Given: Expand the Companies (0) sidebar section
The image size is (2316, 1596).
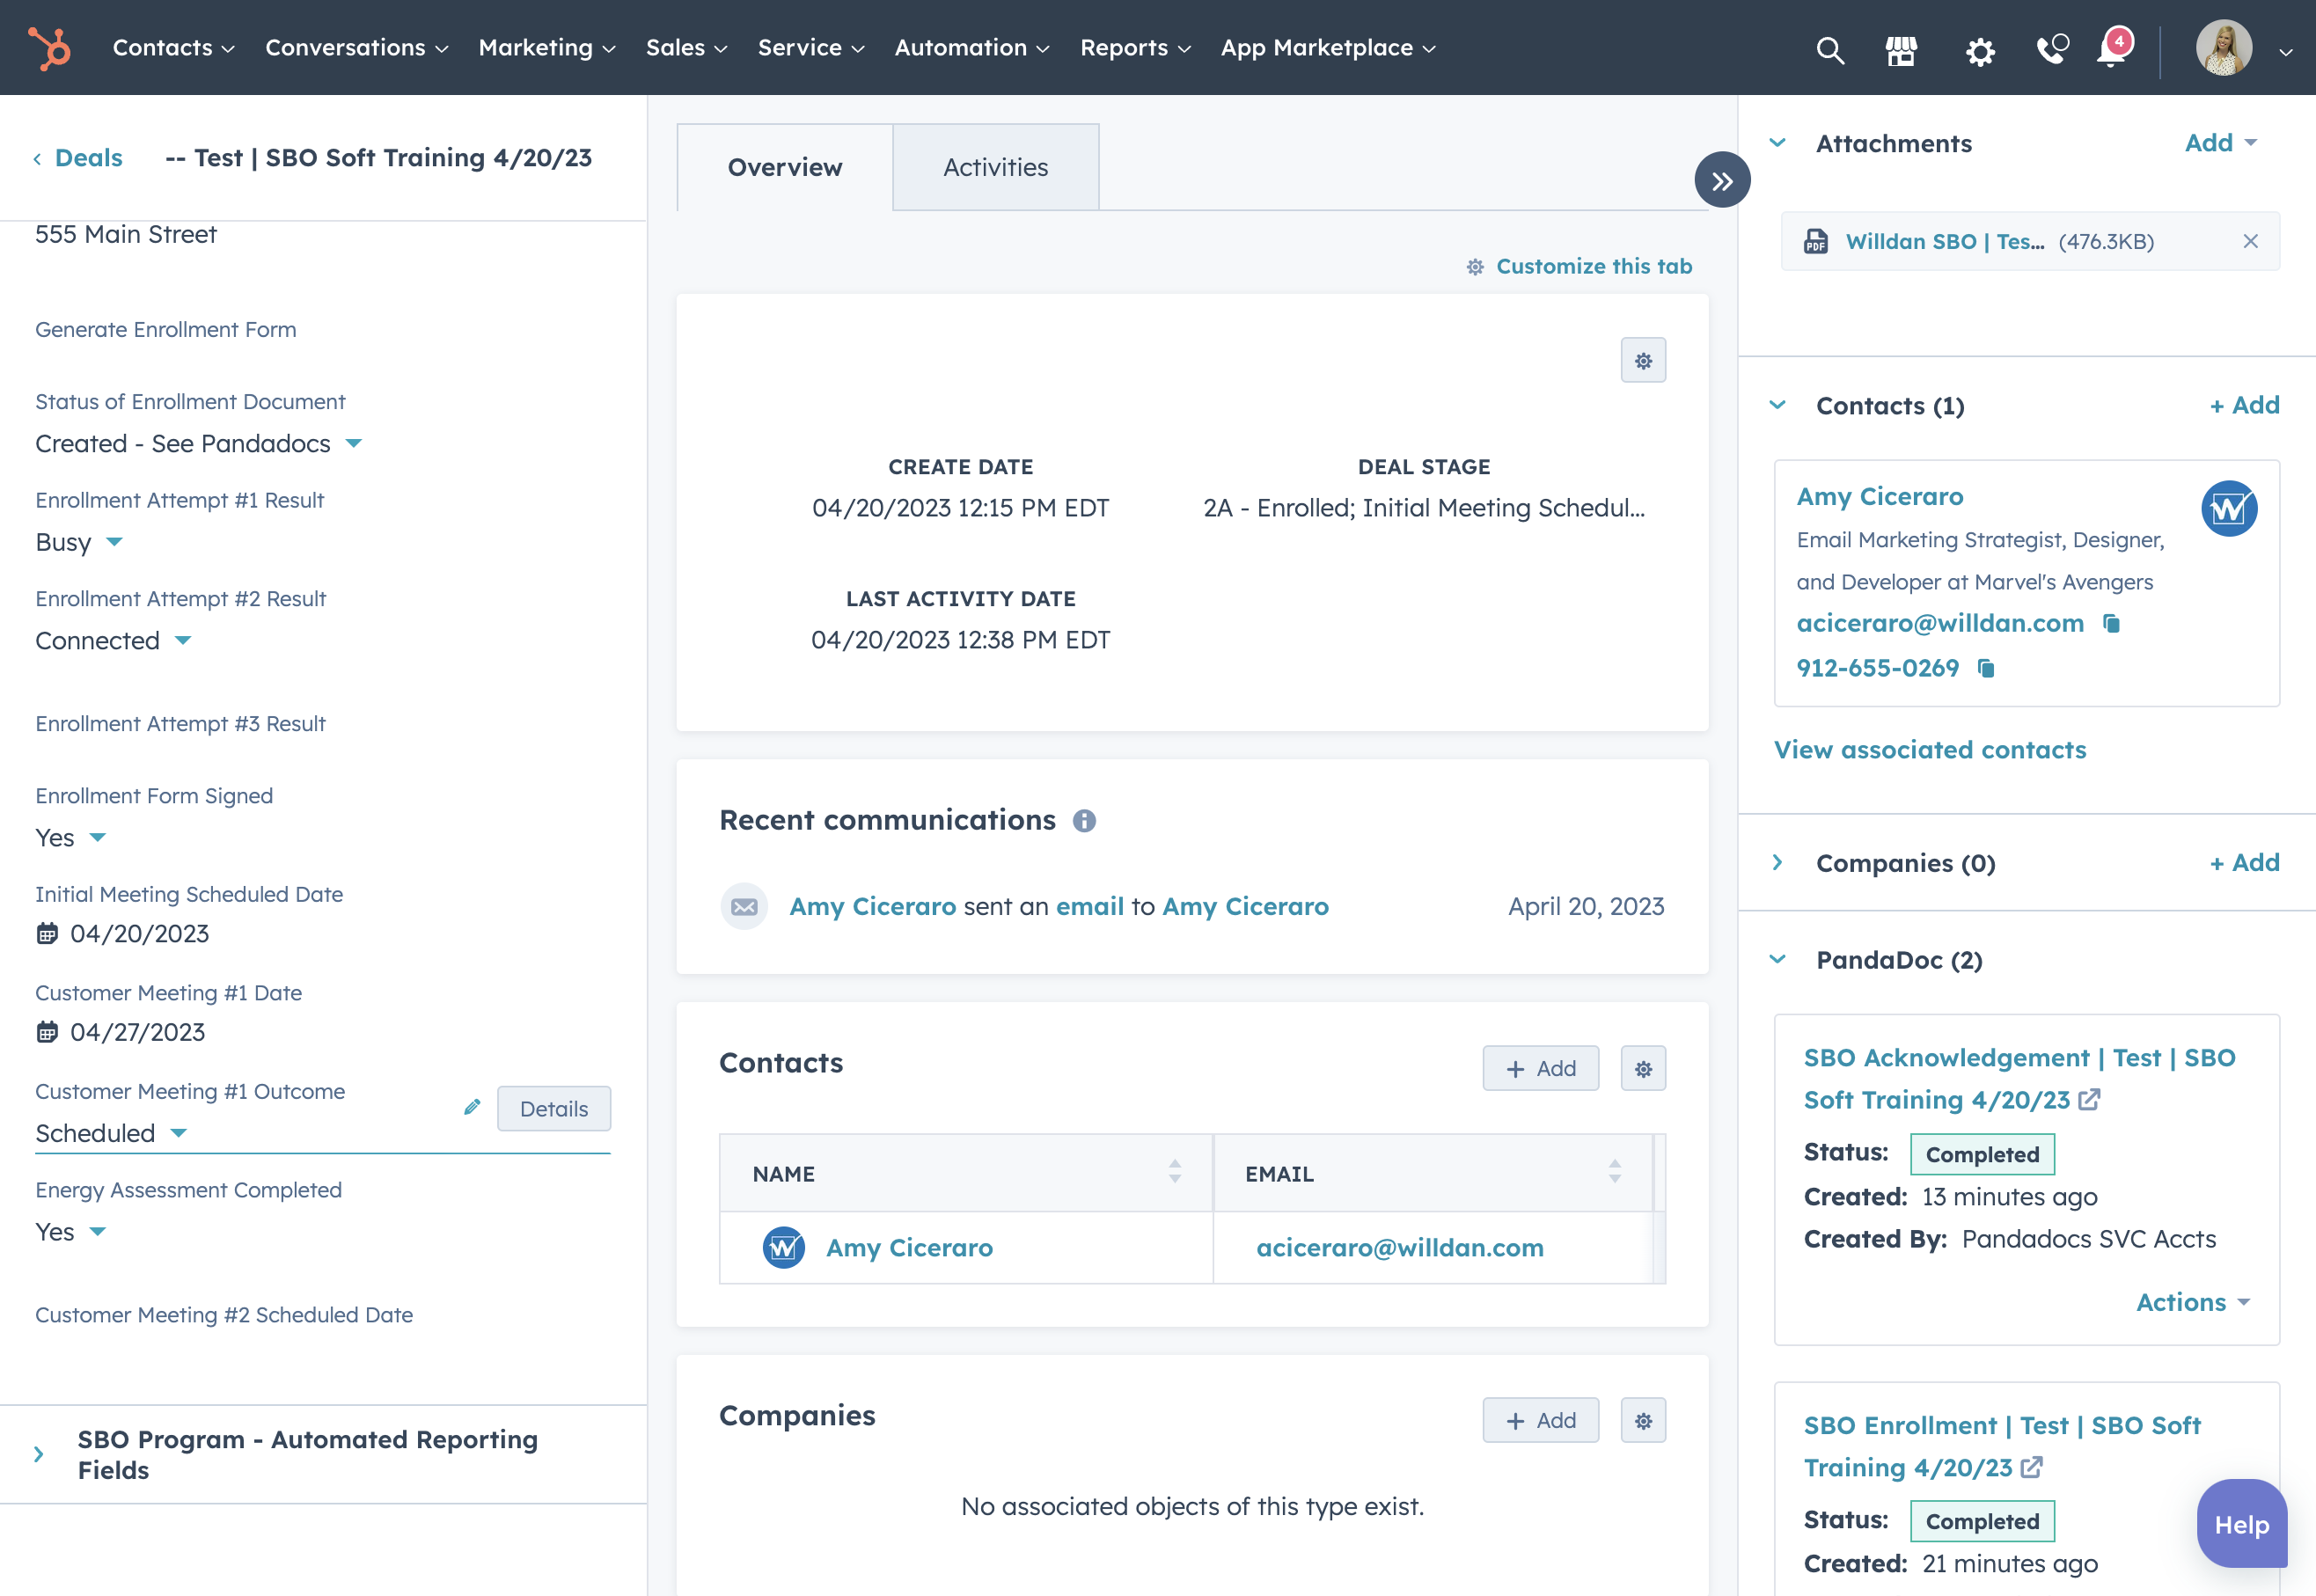Looking at the screenshot, I should [1777, 862].
